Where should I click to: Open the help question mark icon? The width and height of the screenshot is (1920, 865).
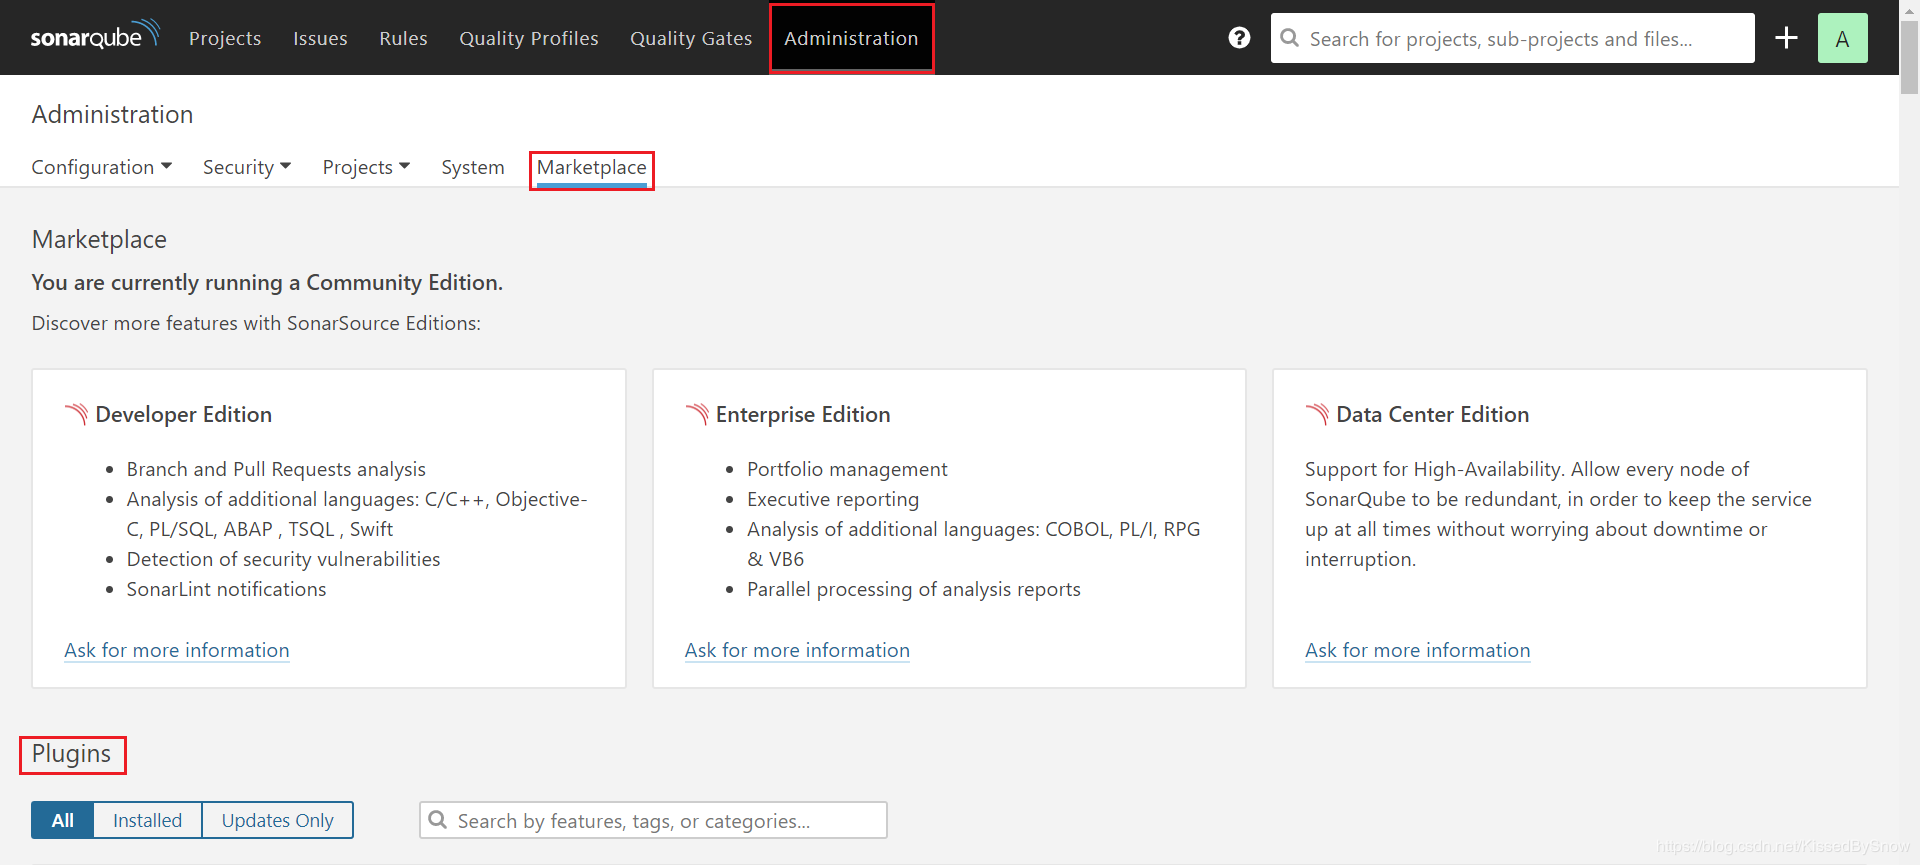click(x=1239, y=38)
